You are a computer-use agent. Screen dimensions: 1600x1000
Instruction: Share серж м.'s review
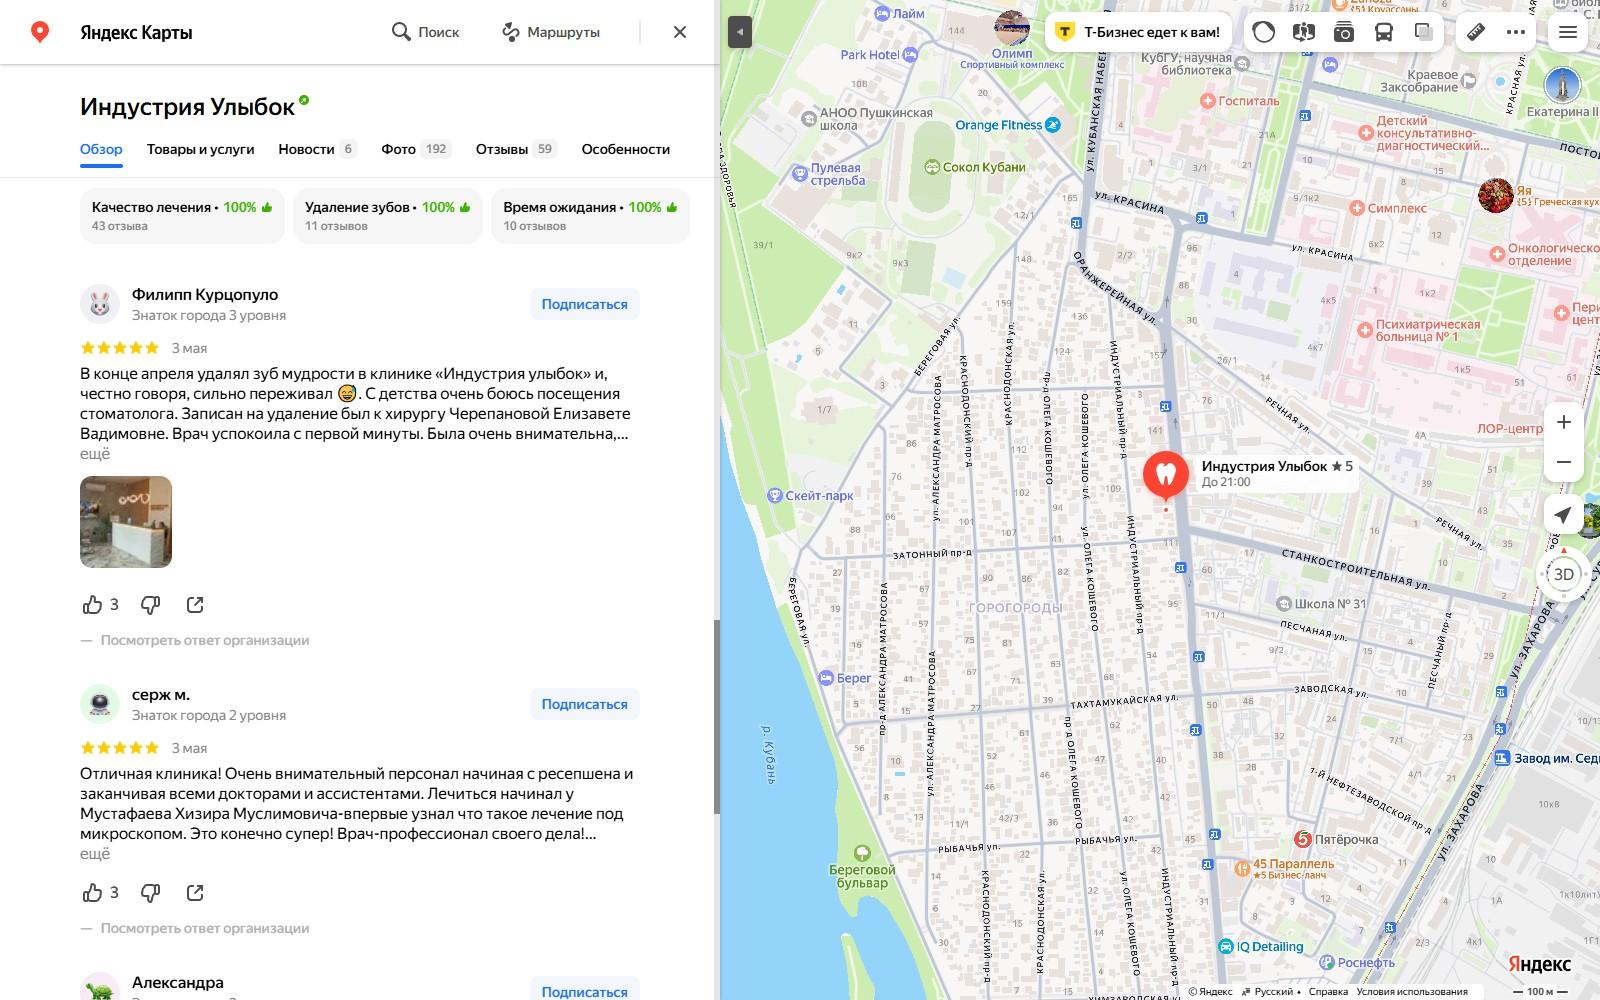[195, 893]
